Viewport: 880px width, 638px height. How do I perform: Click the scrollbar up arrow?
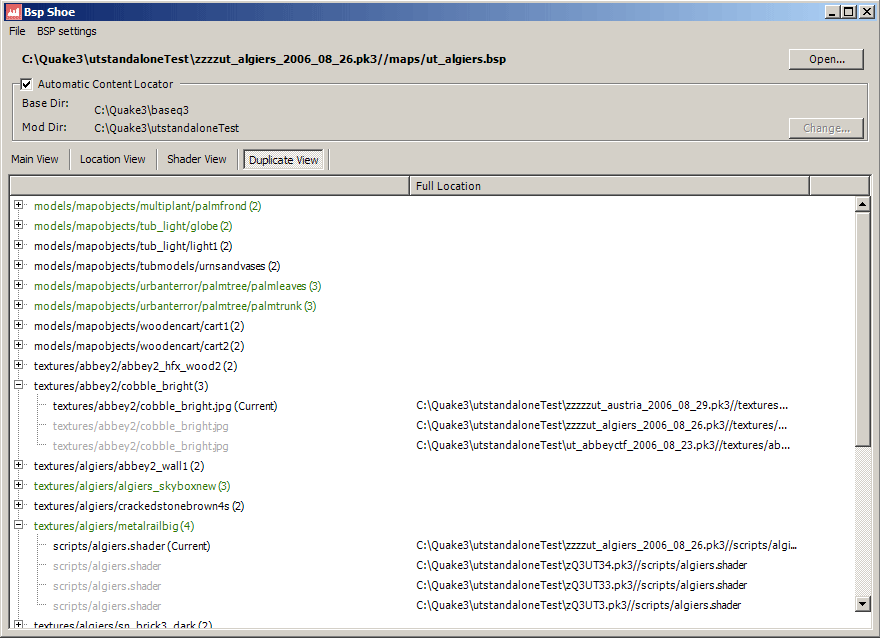click(863, 205)
